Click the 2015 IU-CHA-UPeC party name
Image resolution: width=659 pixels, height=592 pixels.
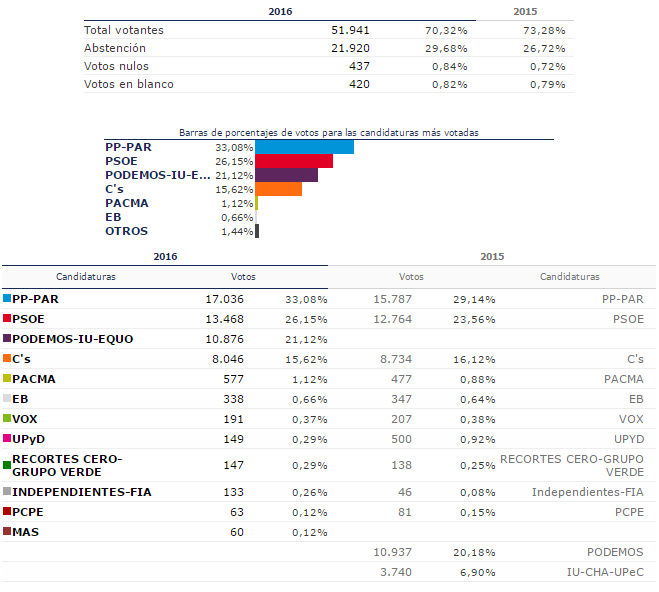pyautogui.click(x=605, y=572)
